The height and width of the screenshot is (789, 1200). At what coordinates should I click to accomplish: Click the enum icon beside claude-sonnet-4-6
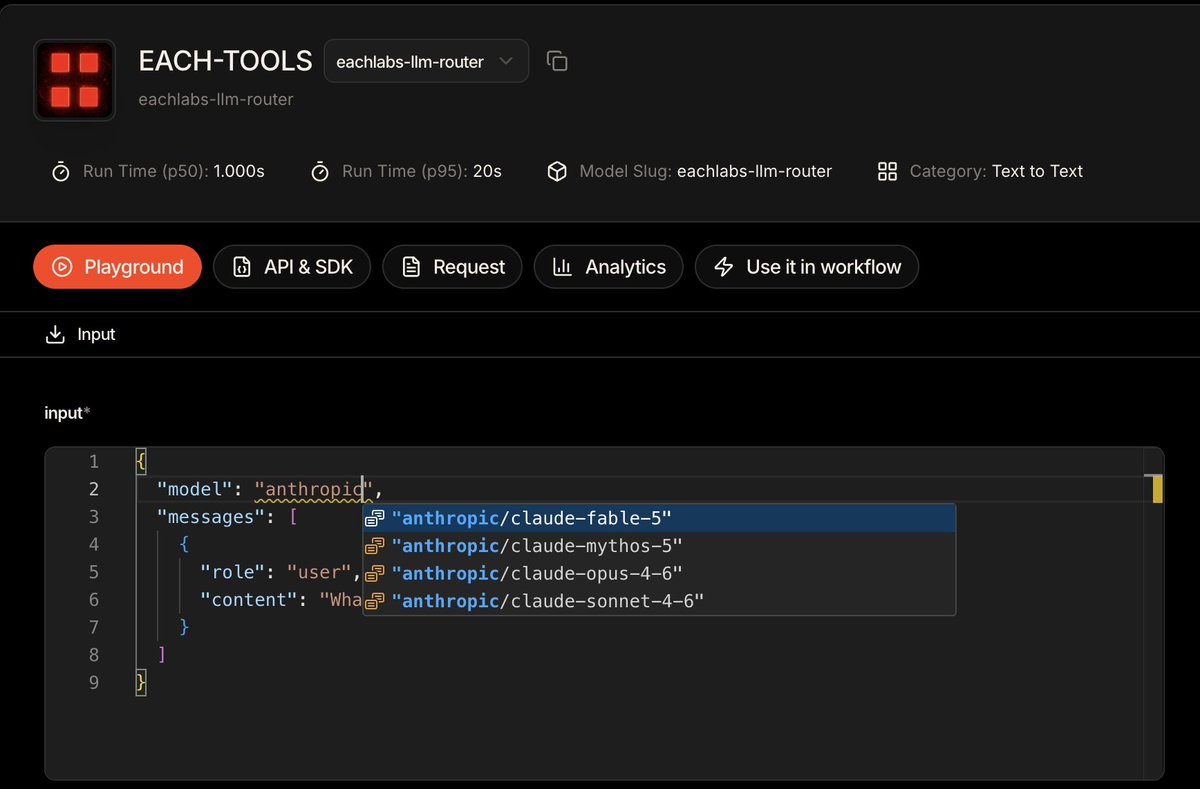point(375,601)
